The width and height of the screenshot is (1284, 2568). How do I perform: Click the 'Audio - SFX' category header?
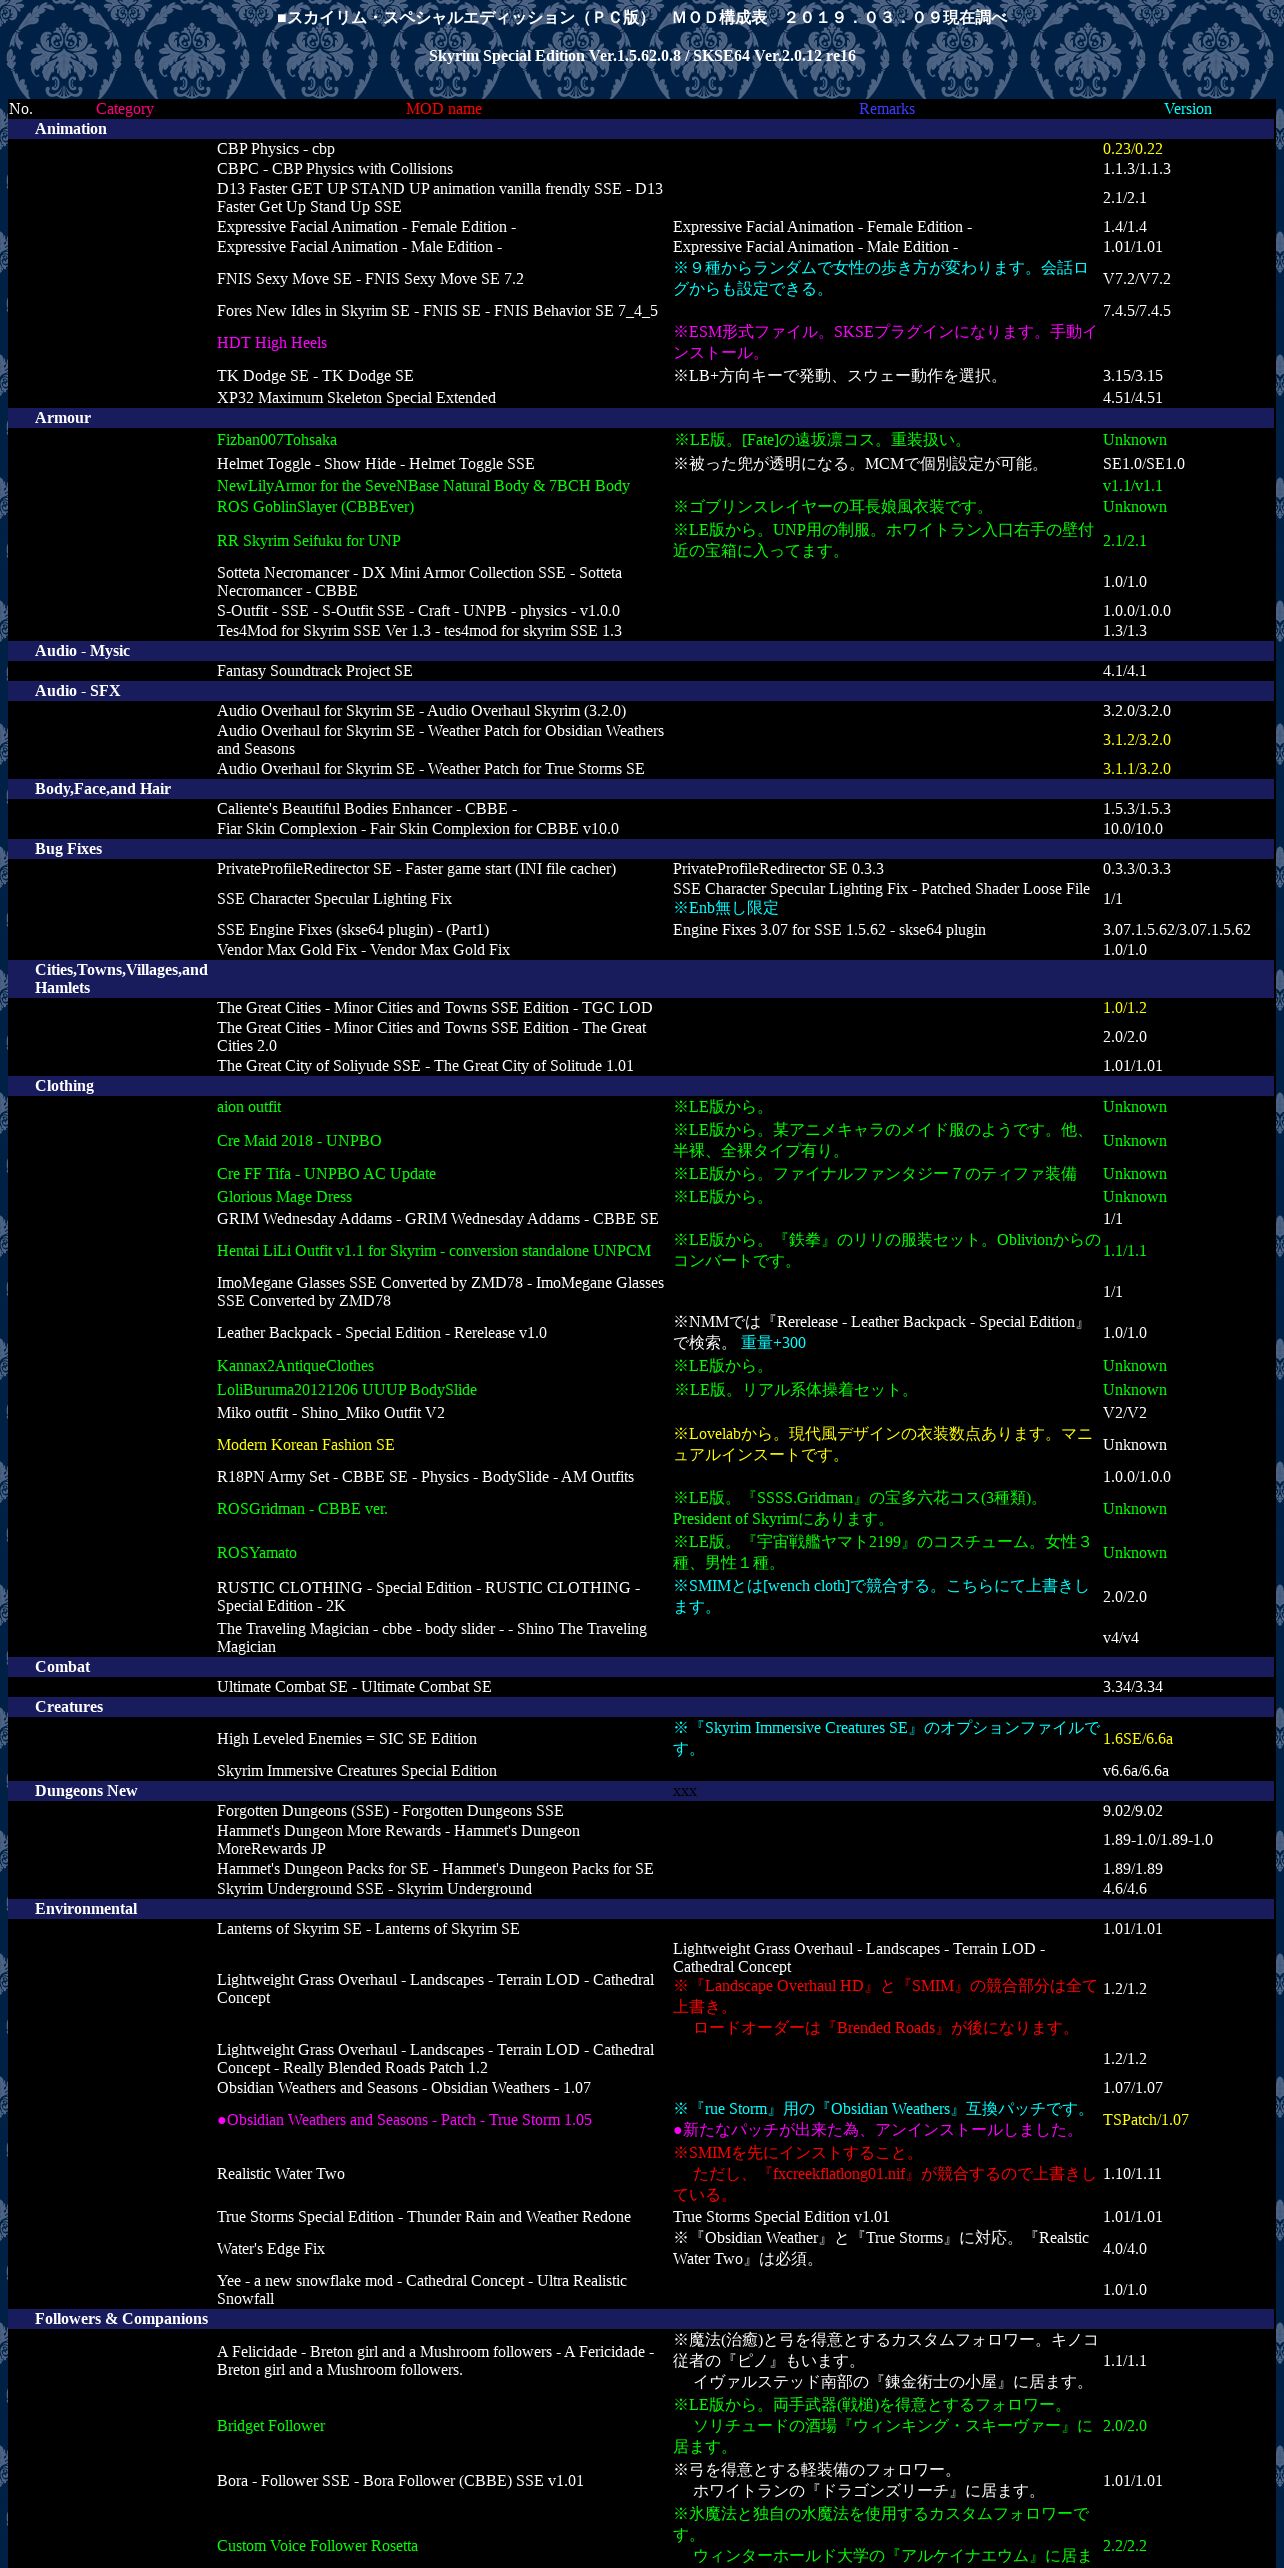(x=77, y=691)
